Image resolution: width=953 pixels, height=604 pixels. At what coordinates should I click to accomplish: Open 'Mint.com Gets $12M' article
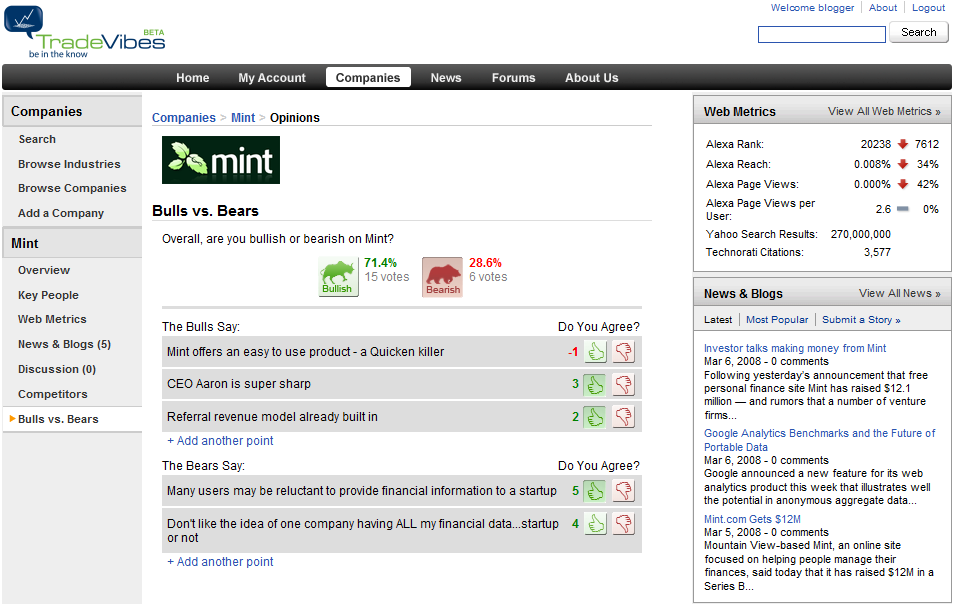pyautogui.click(x=752, y=520)
